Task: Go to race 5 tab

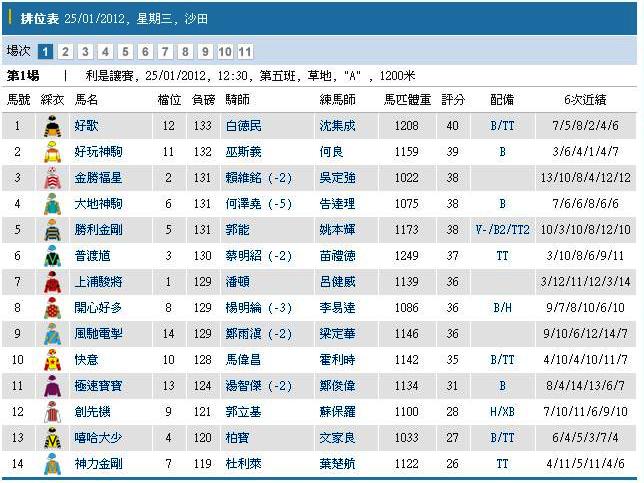Action: click(x=125, y=51)
